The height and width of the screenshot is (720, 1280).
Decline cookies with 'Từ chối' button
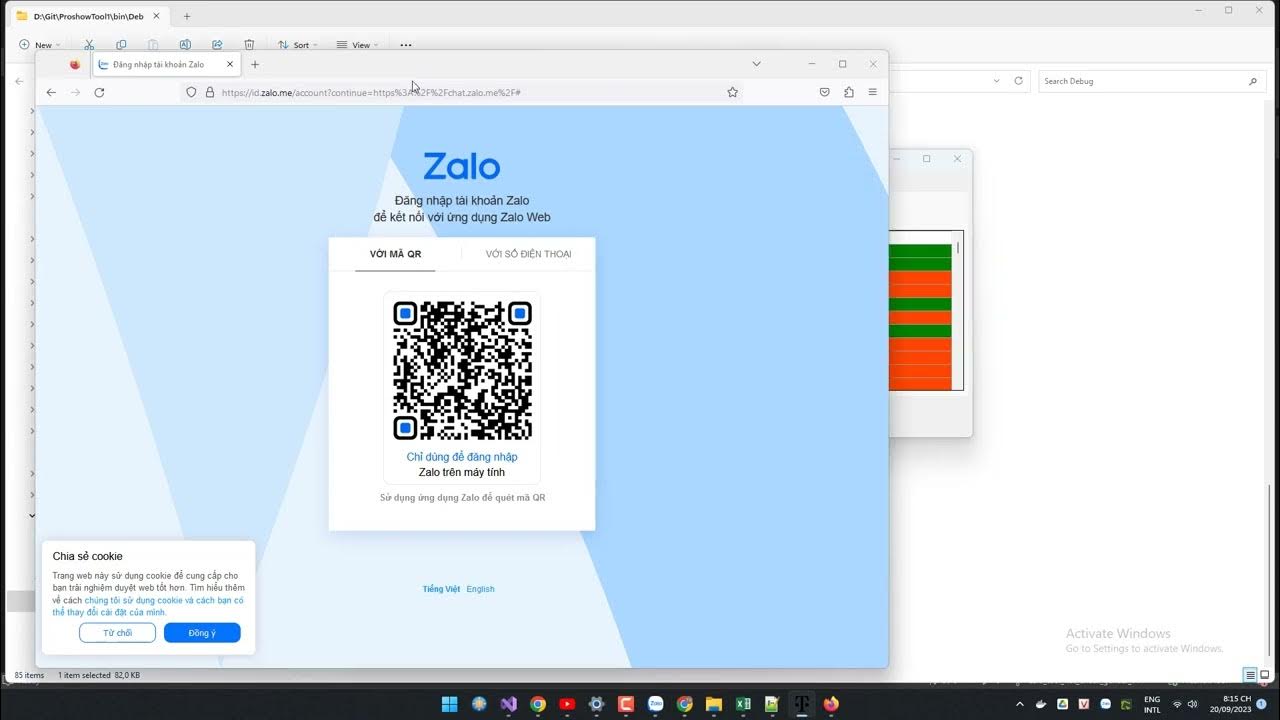tap(117, 633)
